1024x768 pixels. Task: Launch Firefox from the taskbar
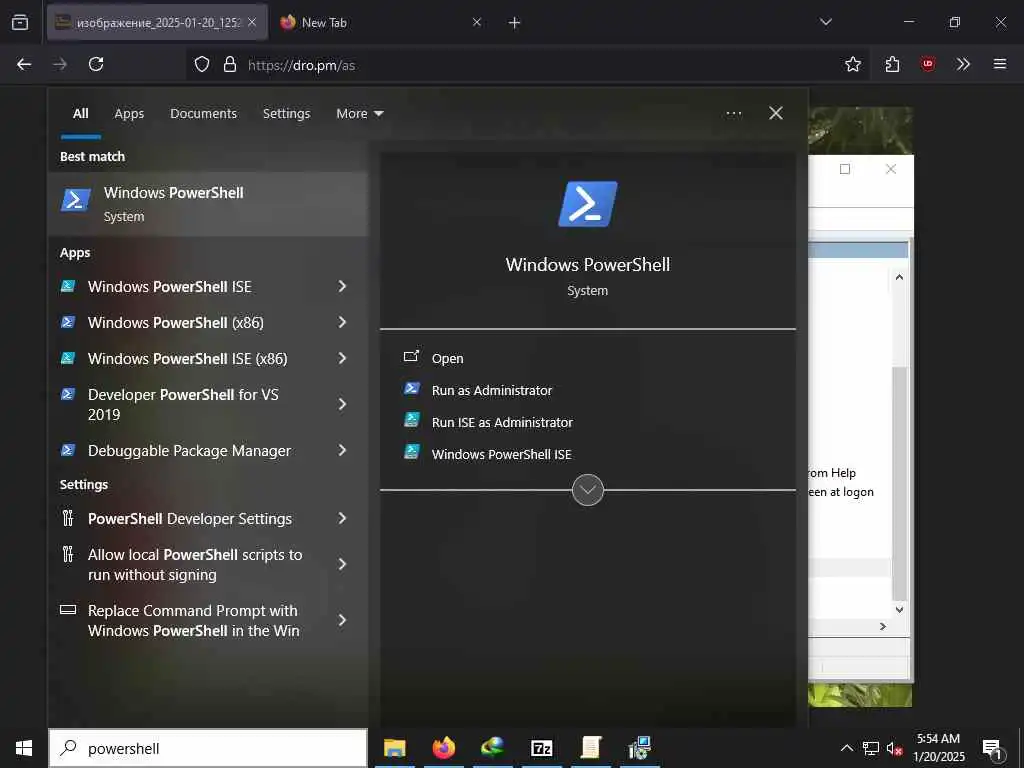click(443, 748)
